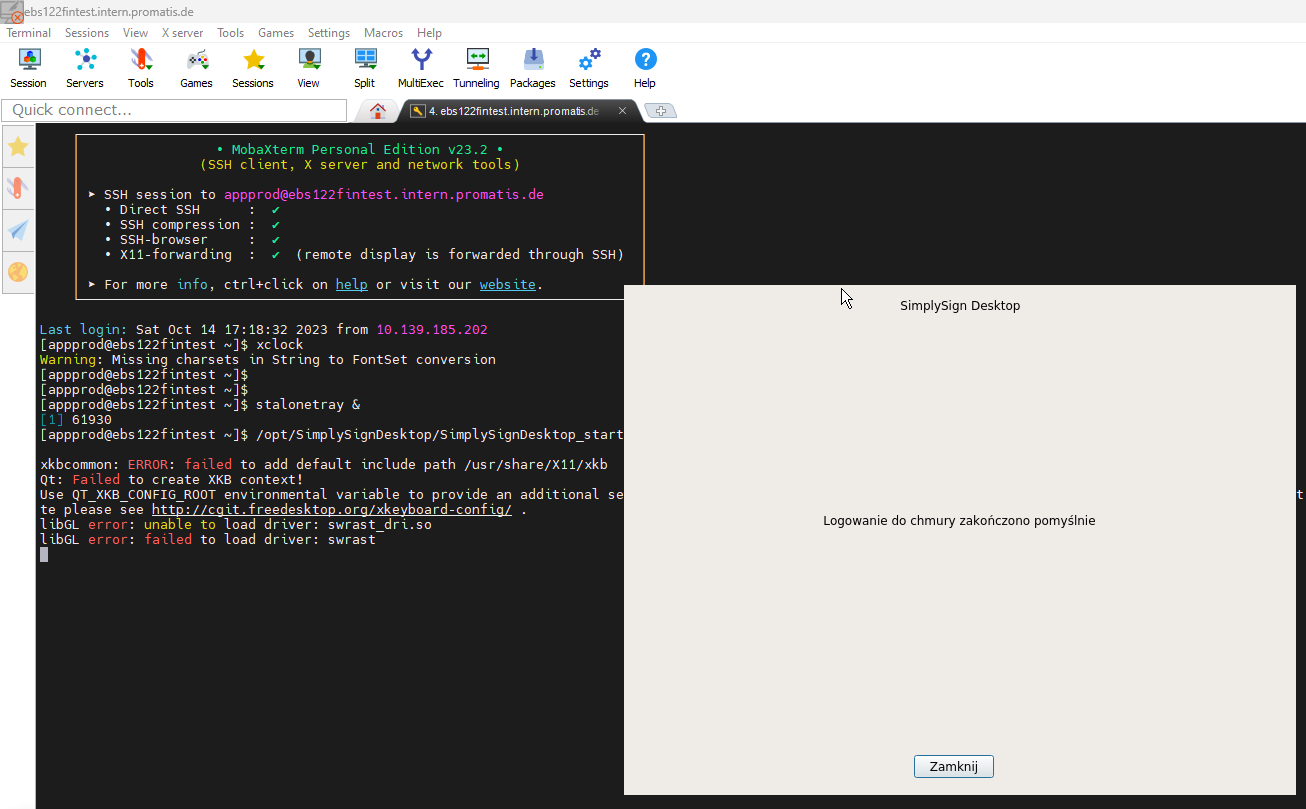This screenshot has width=1306, height=809.
Task: Click the SSH-browser line in banner
Action: click(191, 240)
